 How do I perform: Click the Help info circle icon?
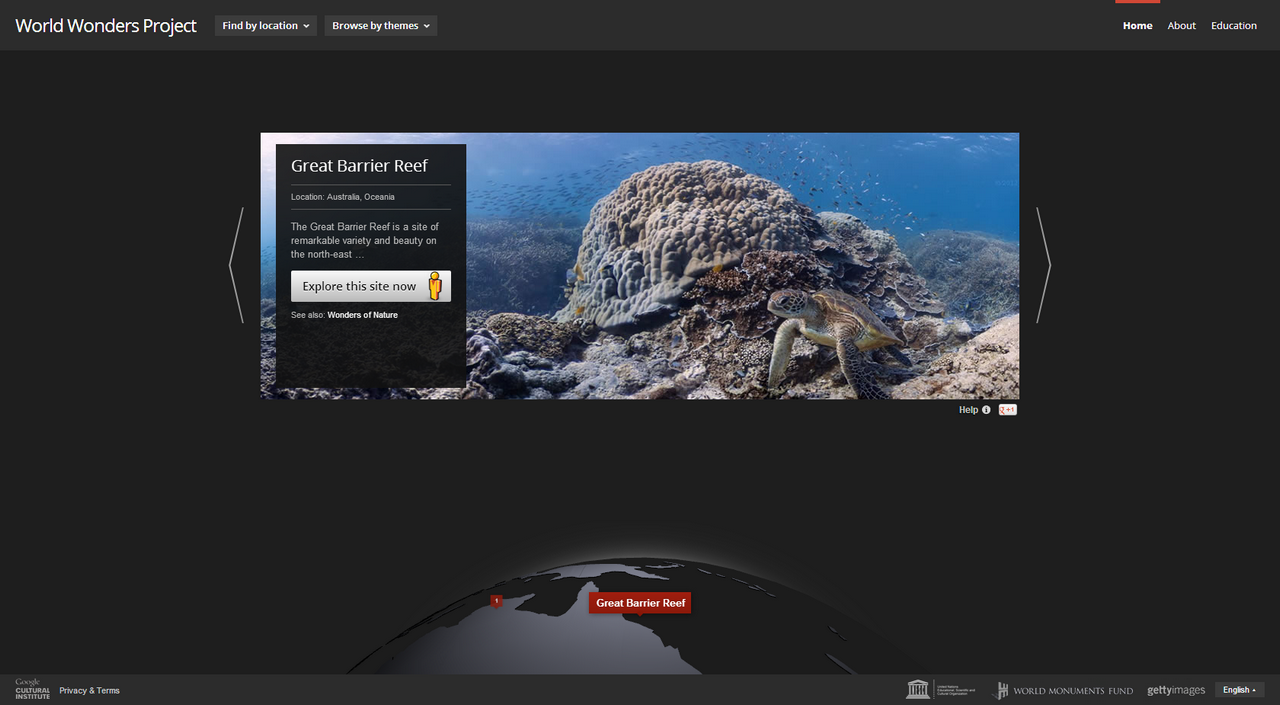pos(986,410)
